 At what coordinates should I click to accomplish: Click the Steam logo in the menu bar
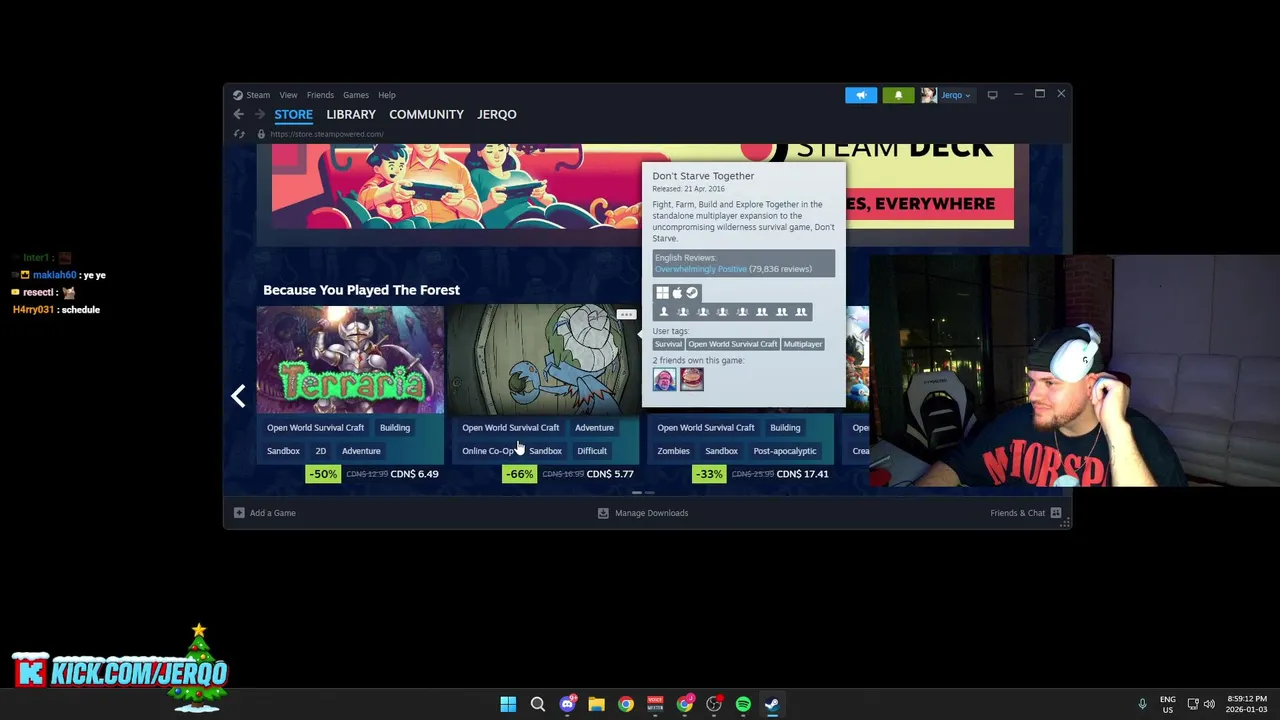click(x=238, y=95)
